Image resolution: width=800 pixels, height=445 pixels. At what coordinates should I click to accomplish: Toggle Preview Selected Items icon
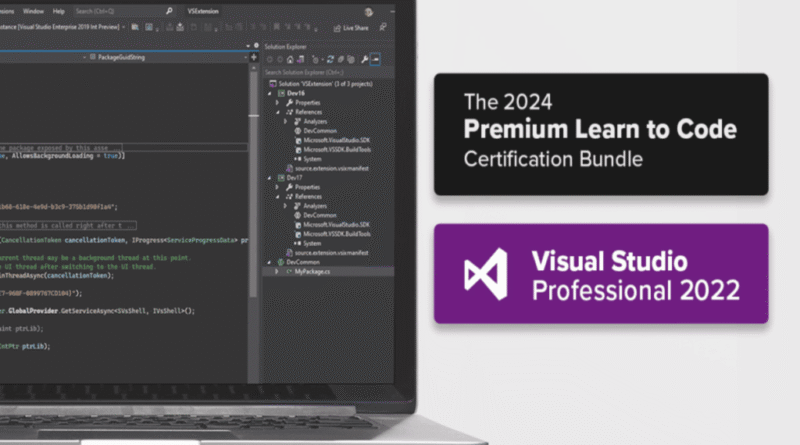(376, 60)
